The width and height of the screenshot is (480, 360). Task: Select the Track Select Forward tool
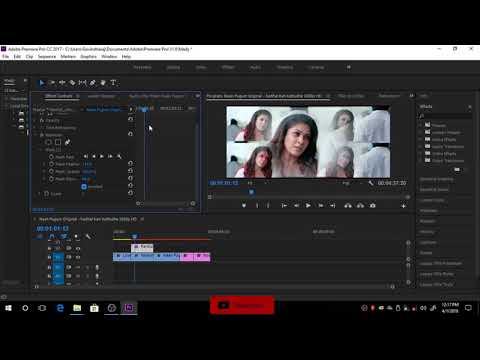coord(52,83)
